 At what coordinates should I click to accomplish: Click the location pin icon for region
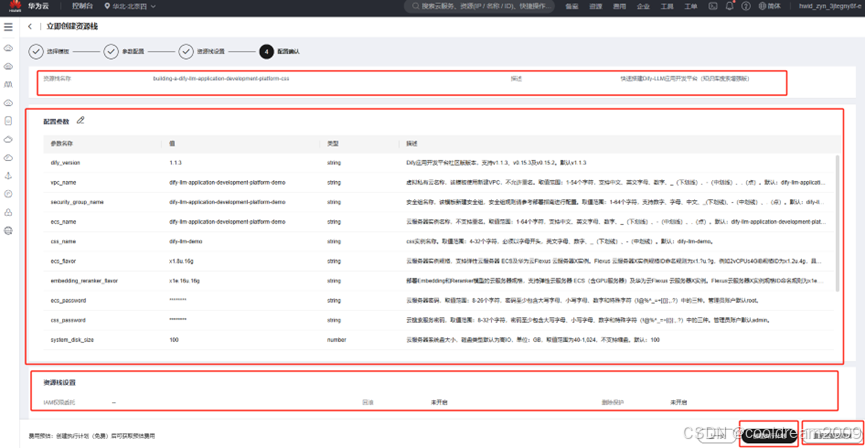(107, 7)
